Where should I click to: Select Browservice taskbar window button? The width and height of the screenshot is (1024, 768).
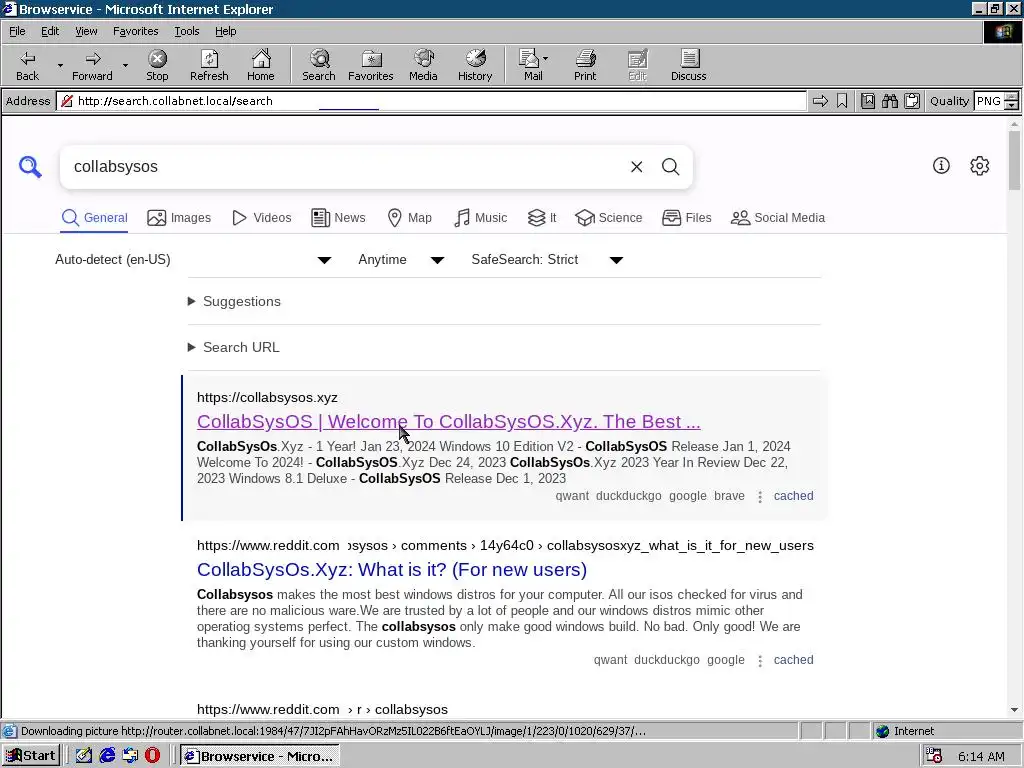tap(259, 756)
